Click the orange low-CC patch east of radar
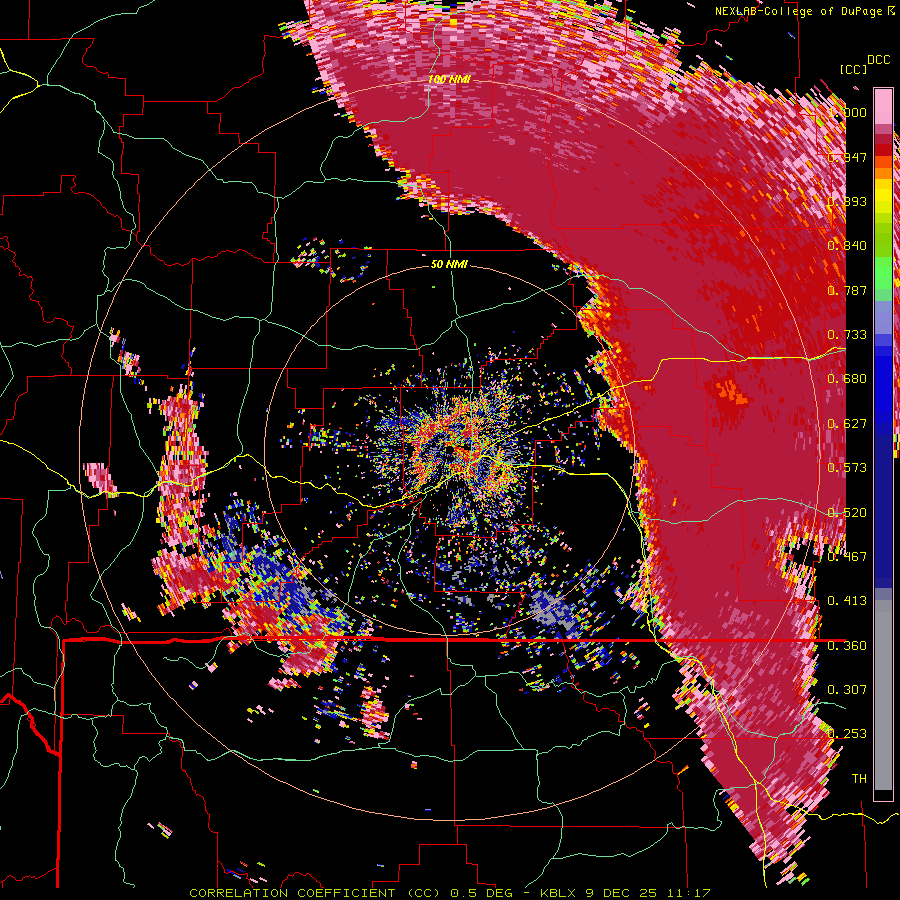Screen dimensions: 900x900 (730, 392)
